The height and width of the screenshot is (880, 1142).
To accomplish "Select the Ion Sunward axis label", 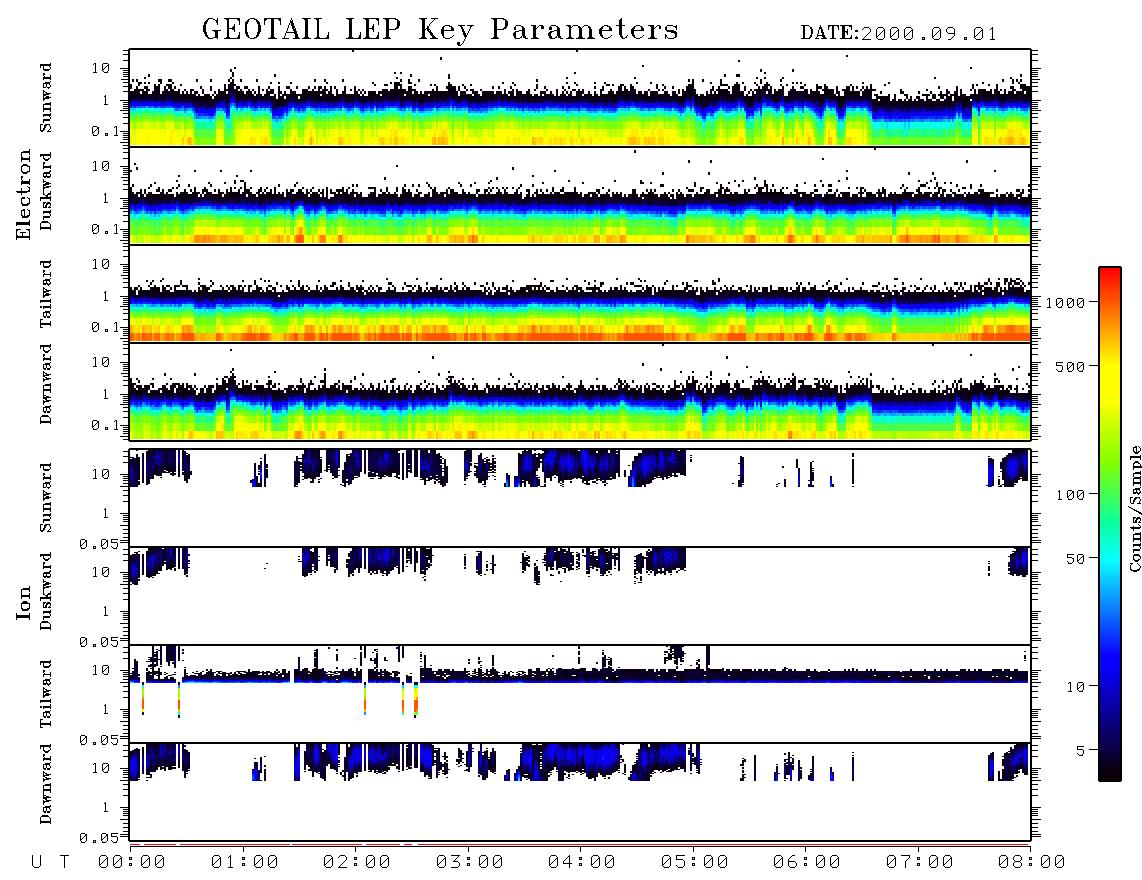I will click(x=45, y=498).
